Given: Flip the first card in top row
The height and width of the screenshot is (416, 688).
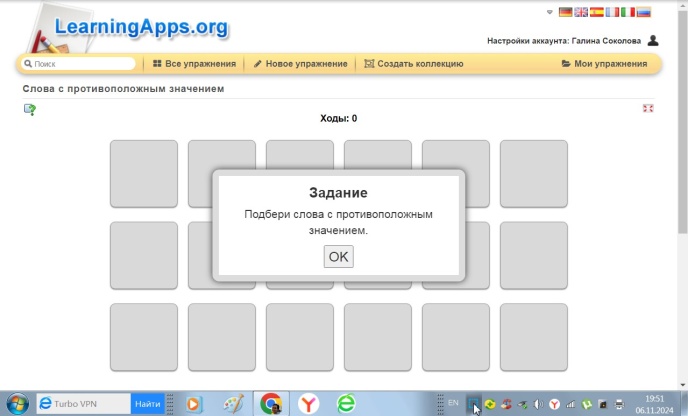Looking at the screenshot, I should pos(144,173).
